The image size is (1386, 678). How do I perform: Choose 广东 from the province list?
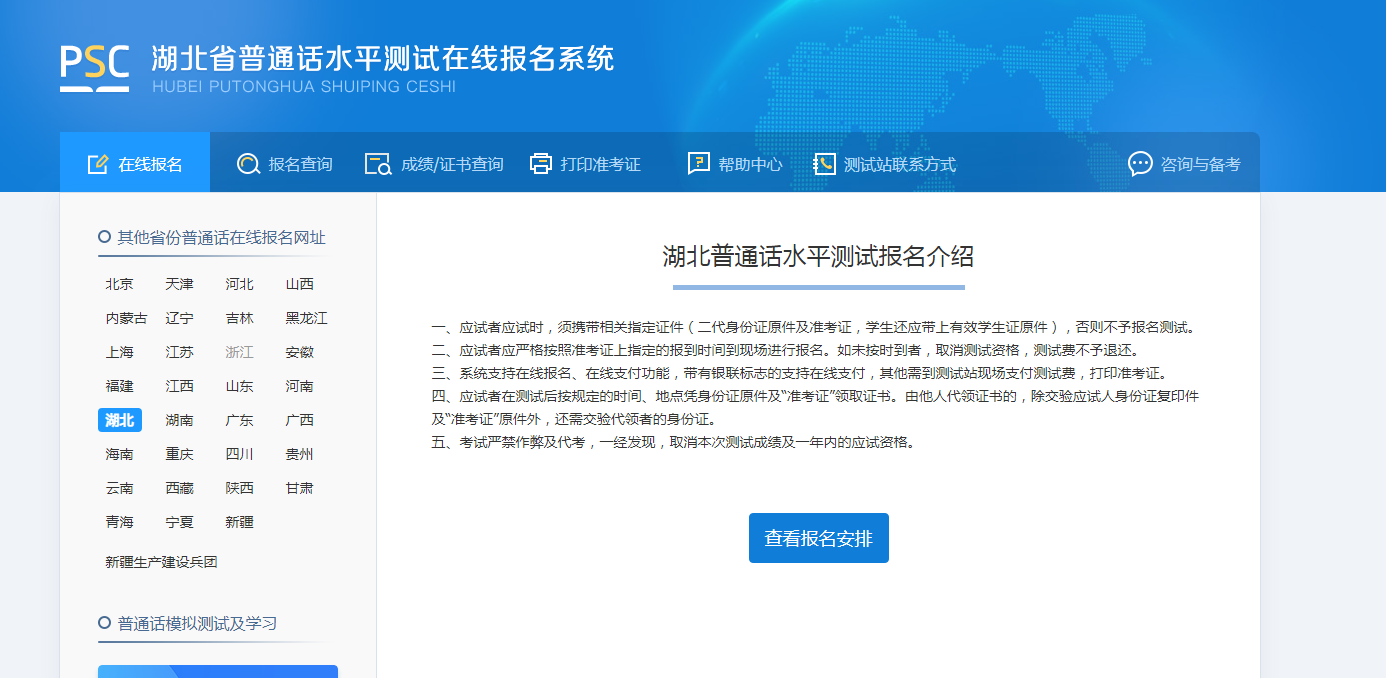pyautogui.click(x=239, y=420)
